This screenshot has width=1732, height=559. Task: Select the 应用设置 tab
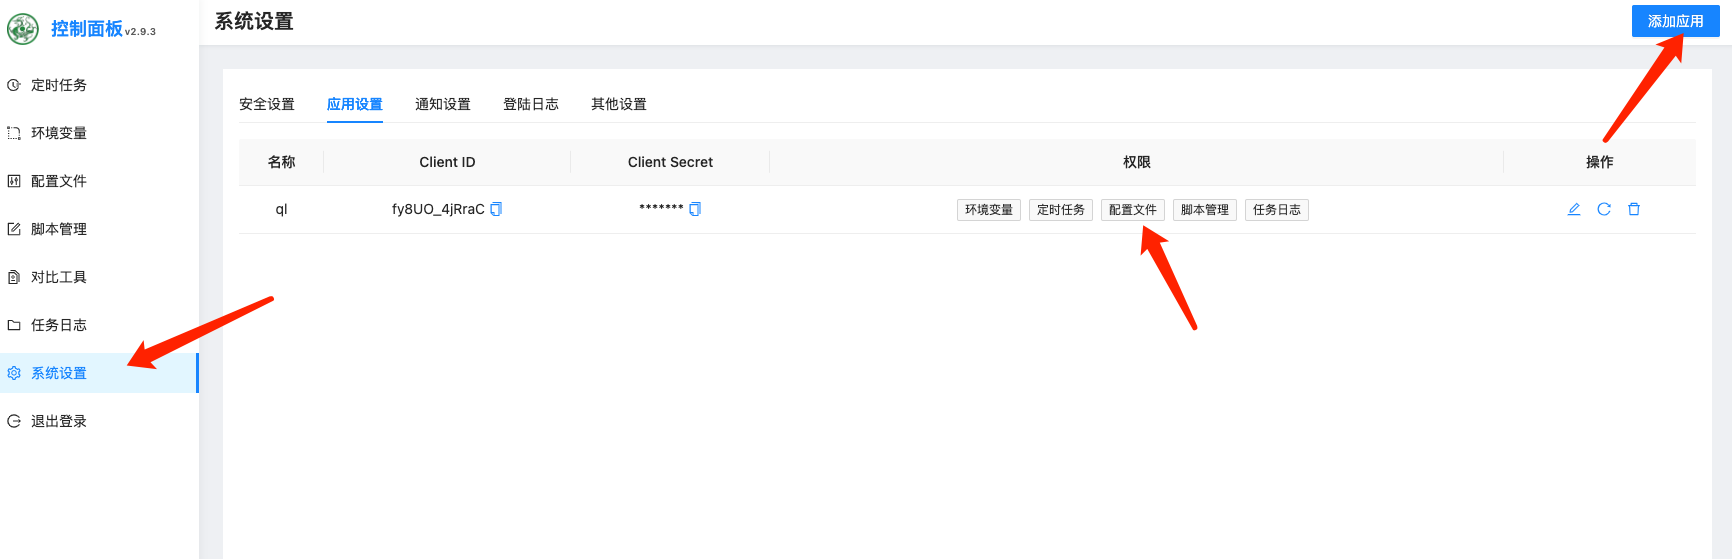tap(355, 104)
